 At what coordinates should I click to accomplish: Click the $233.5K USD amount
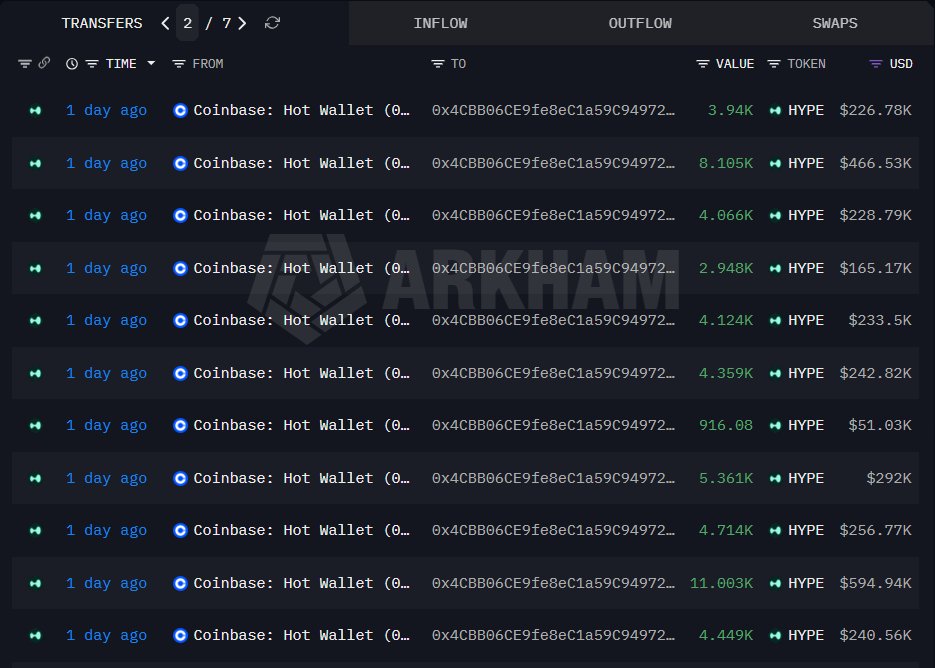(880, 320)
